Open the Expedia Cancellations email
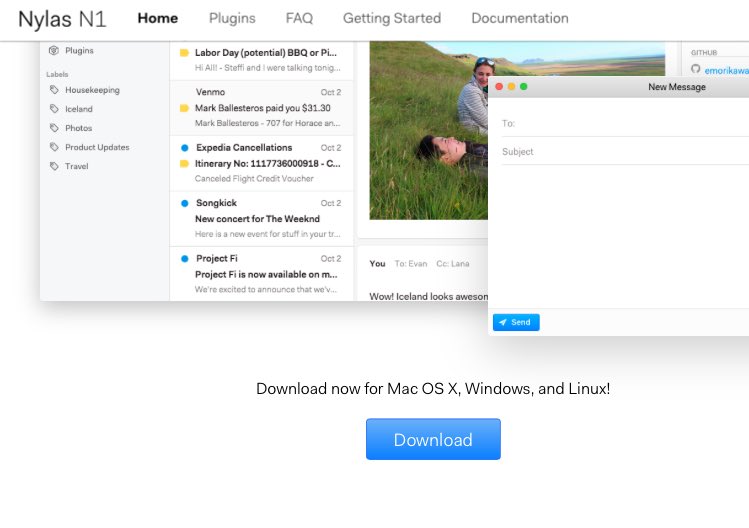The image size is (749, 528). [x=261, y=163]
